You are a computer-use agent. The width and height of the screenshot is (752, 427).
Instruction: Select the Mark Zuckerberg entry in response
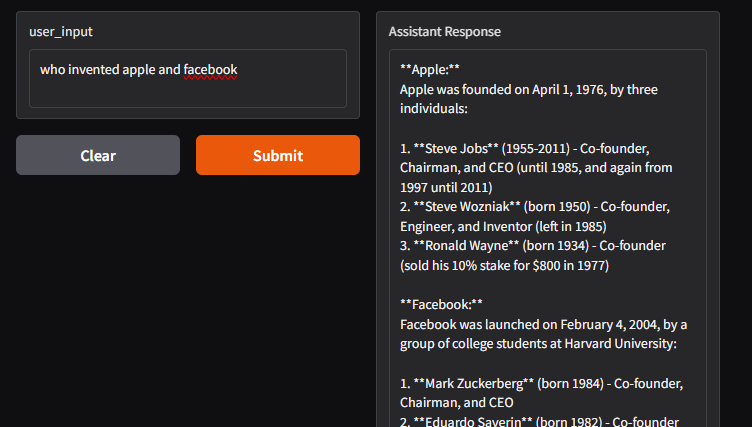pos(541,393)
